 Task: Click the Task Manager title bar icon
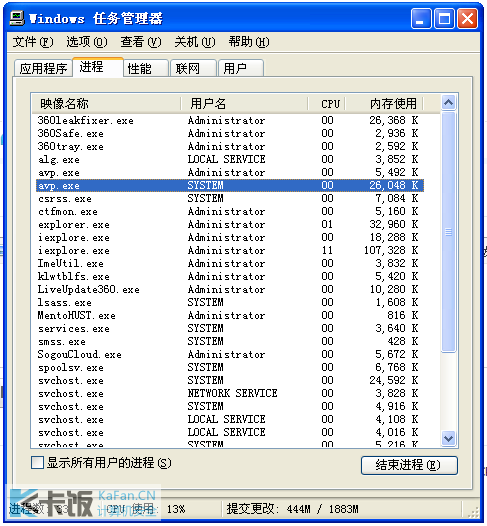pyautogui.click(x=17, y=18)
